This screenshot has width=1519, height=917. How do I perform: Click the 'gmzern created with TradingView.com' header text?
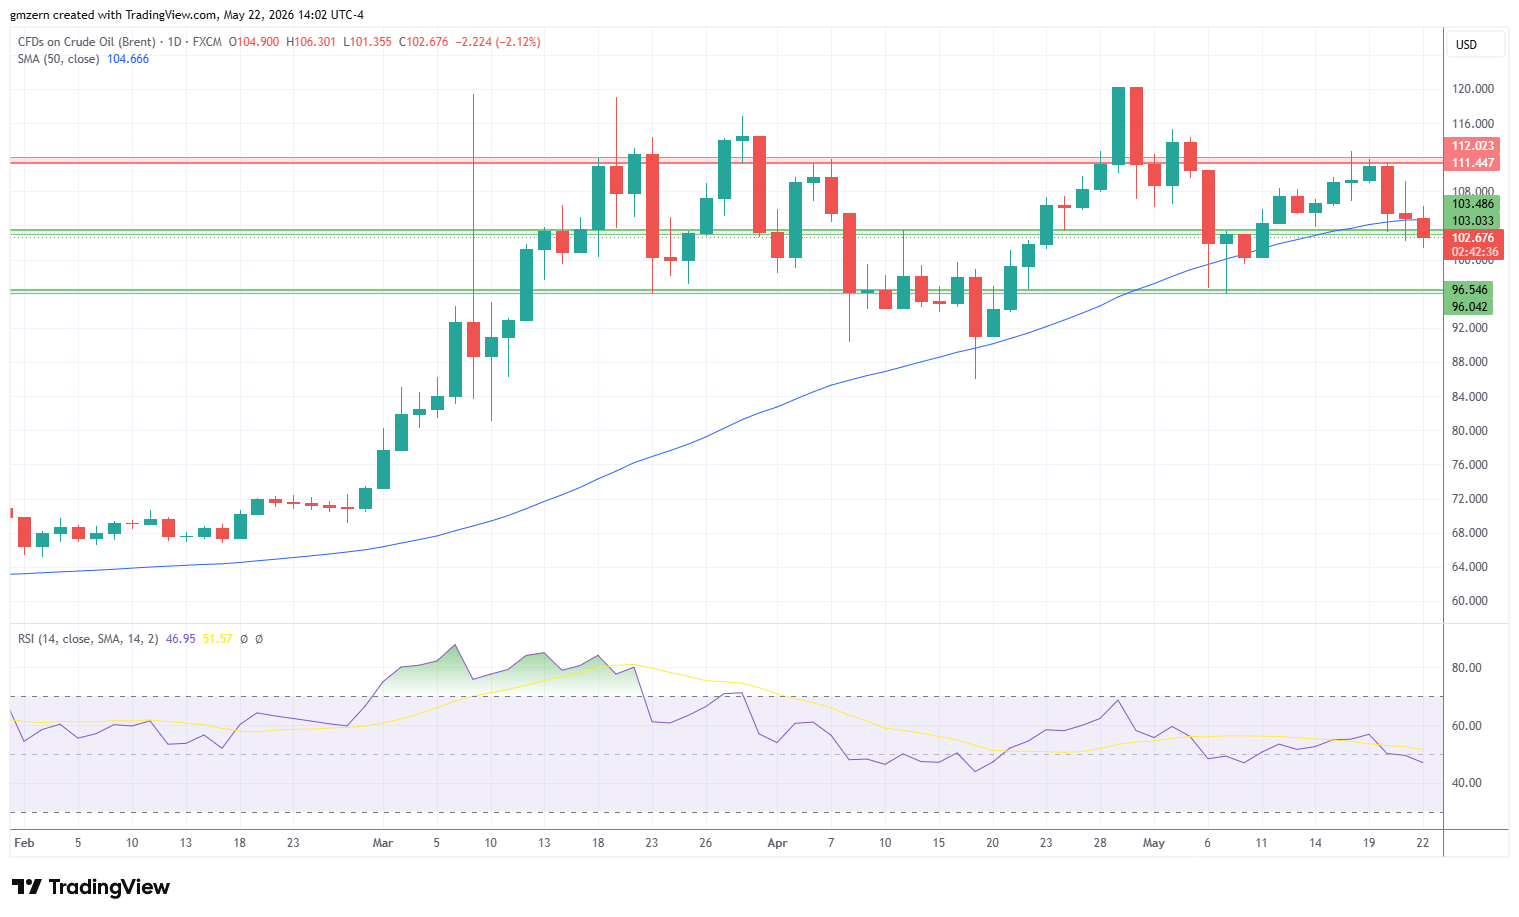click(115, 15)
